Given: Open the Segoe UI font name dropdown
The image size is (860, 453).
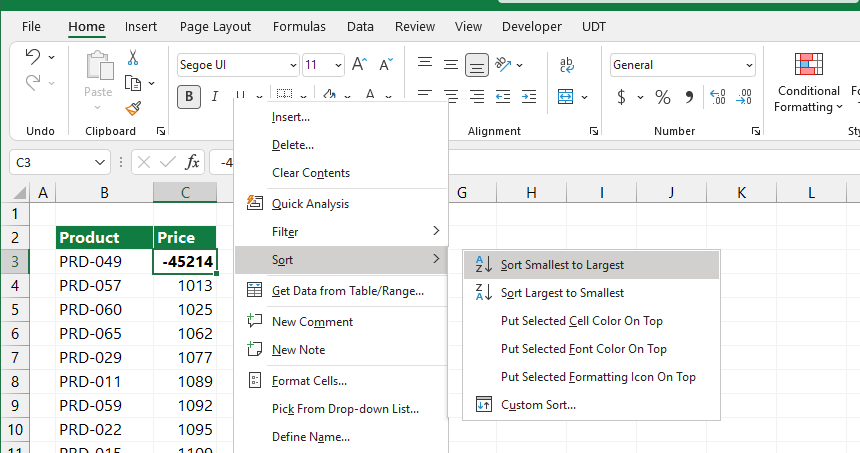Looking at the screenshot, I should [x=238, y=65].
